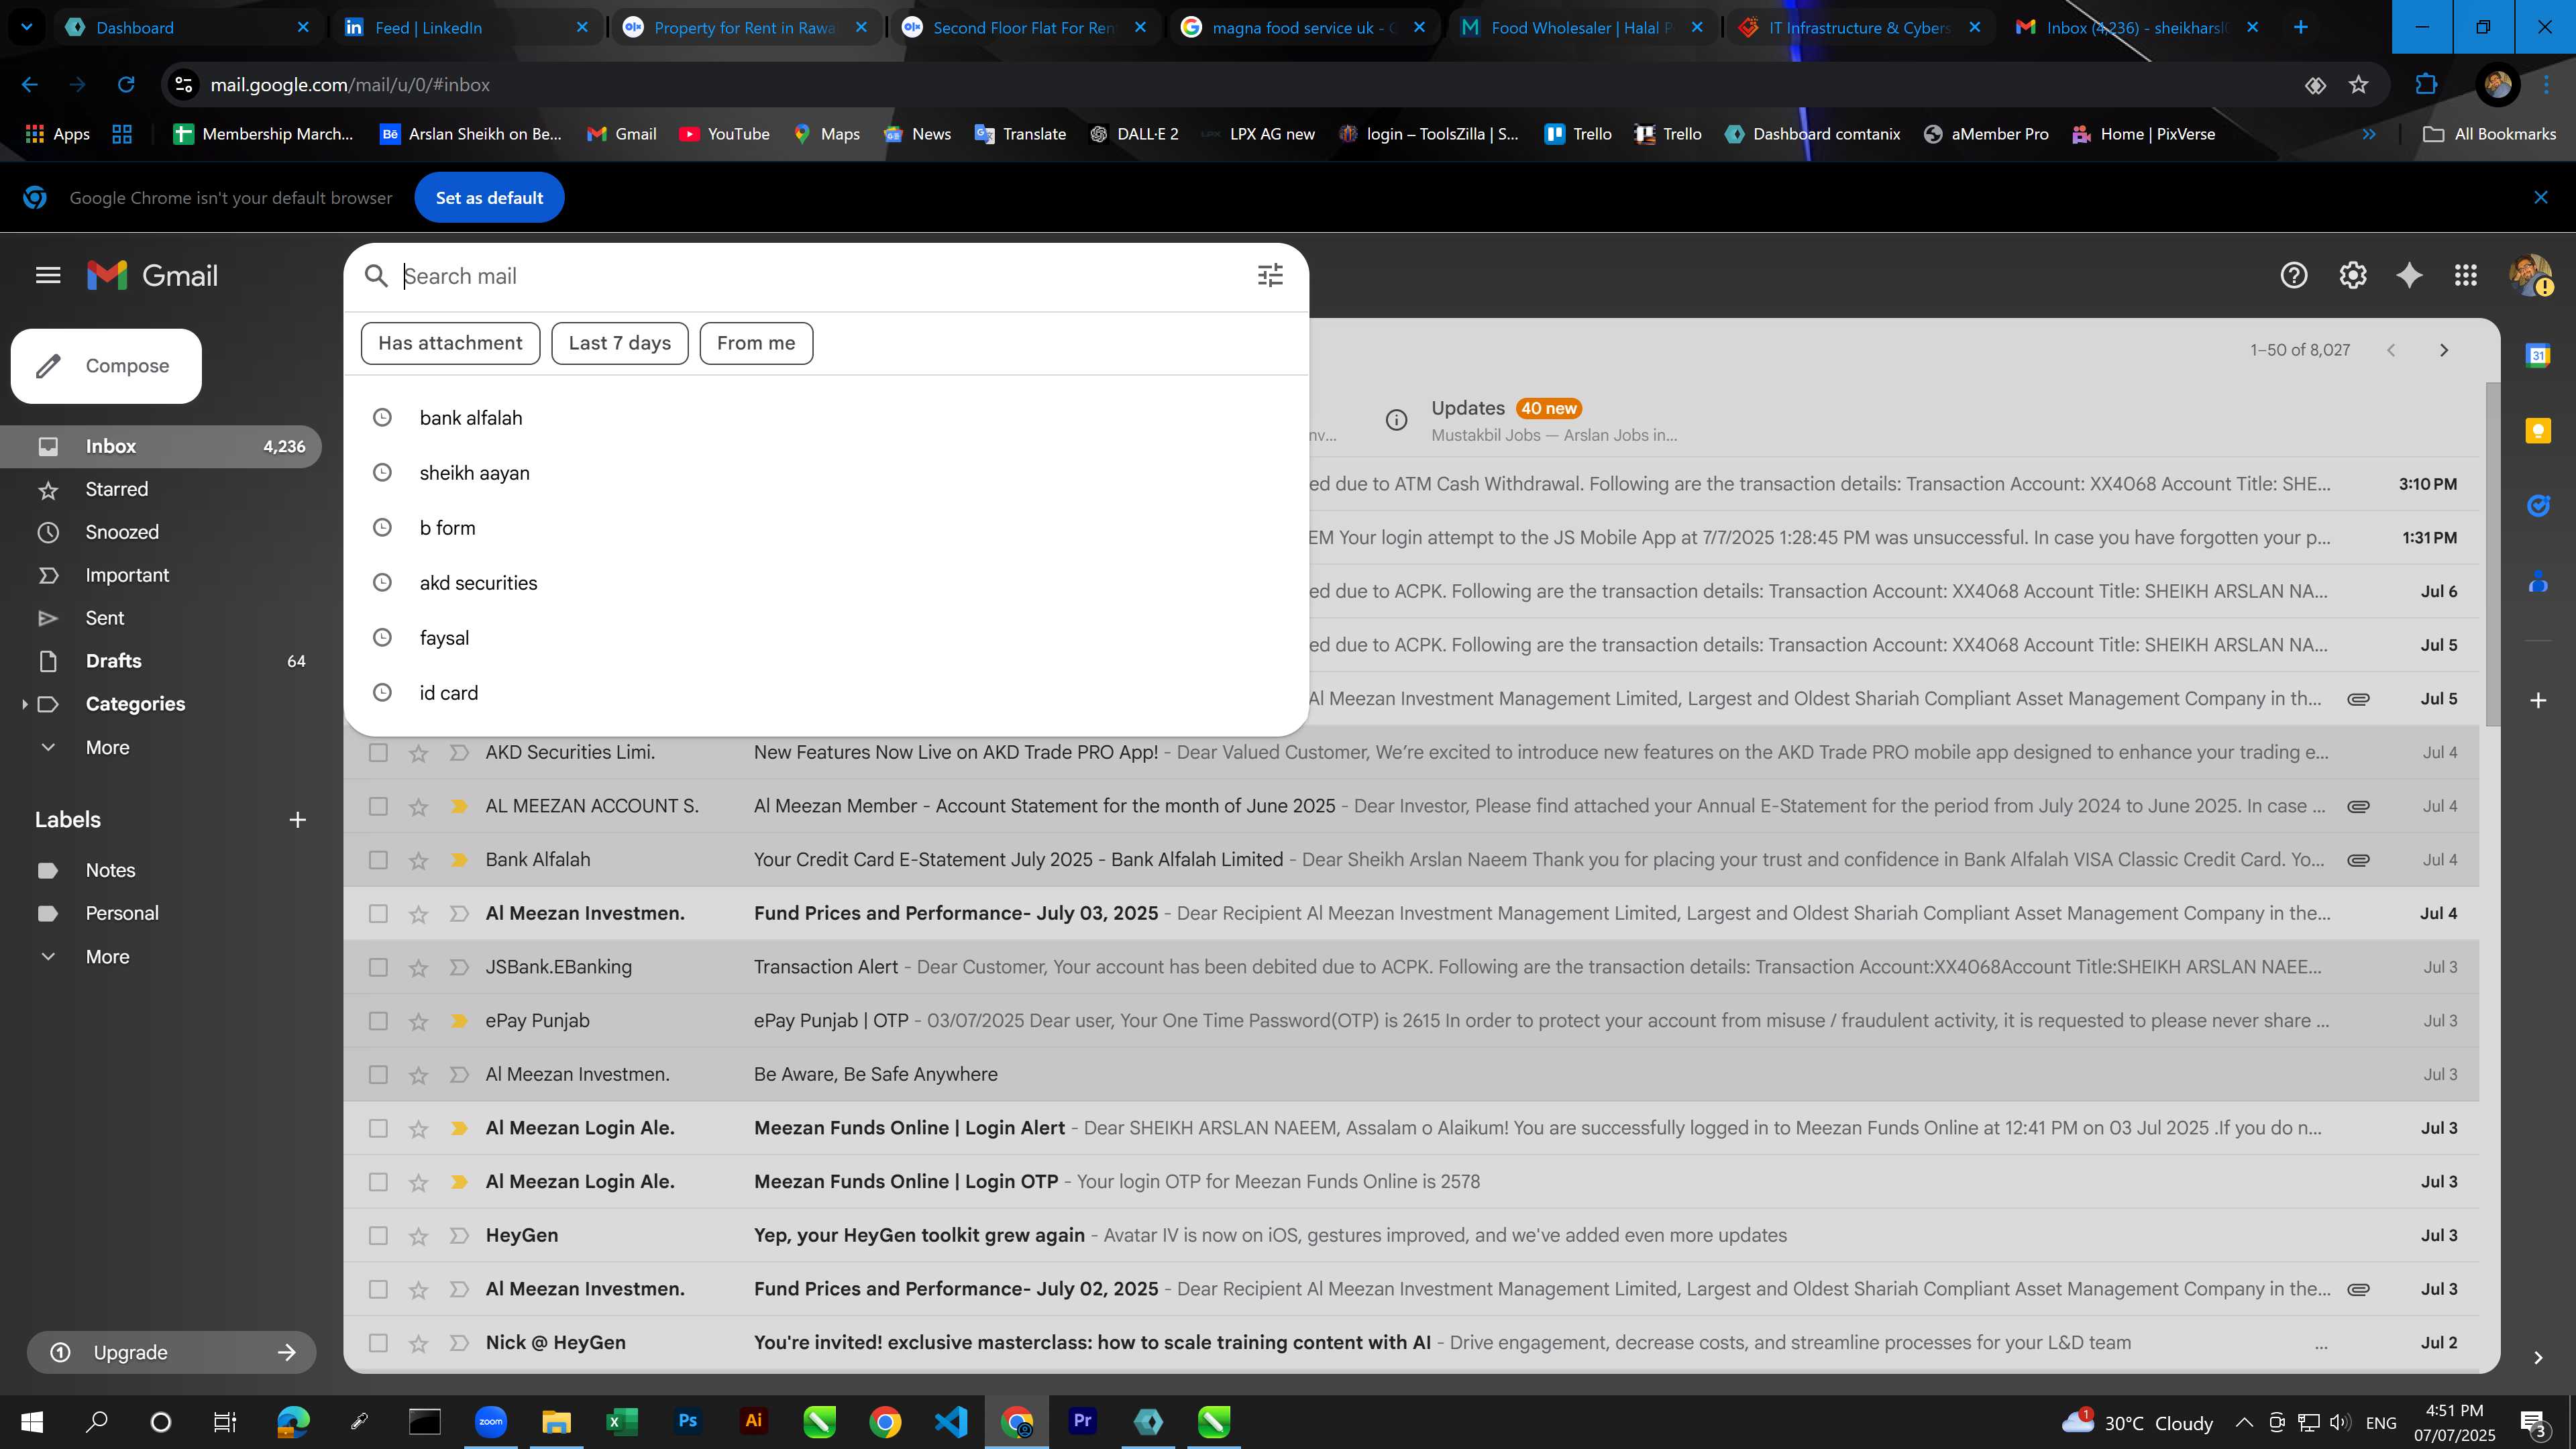The height and width of the screenshot is (1449, 2576).
Task: Tick checkbox for JSBank.EBanking Jul 3 email
Action: click(x=378, y=967)
